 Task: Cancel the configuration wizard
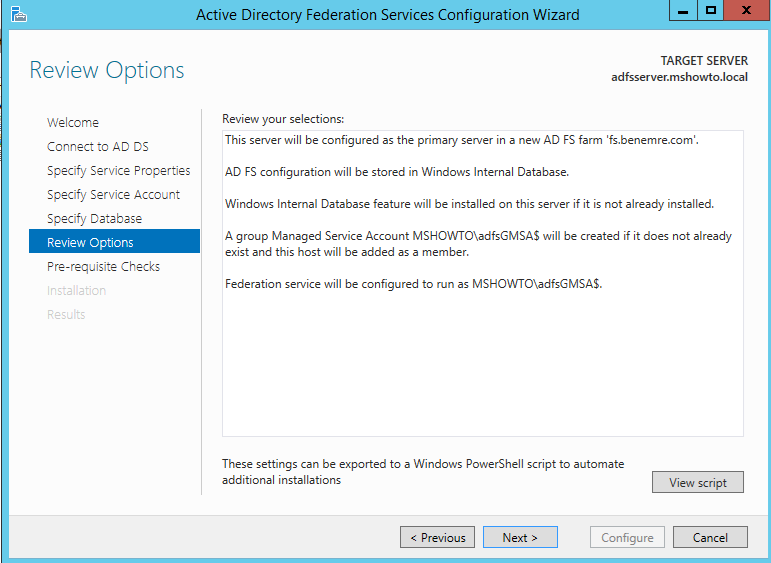[x=710, y=537]
